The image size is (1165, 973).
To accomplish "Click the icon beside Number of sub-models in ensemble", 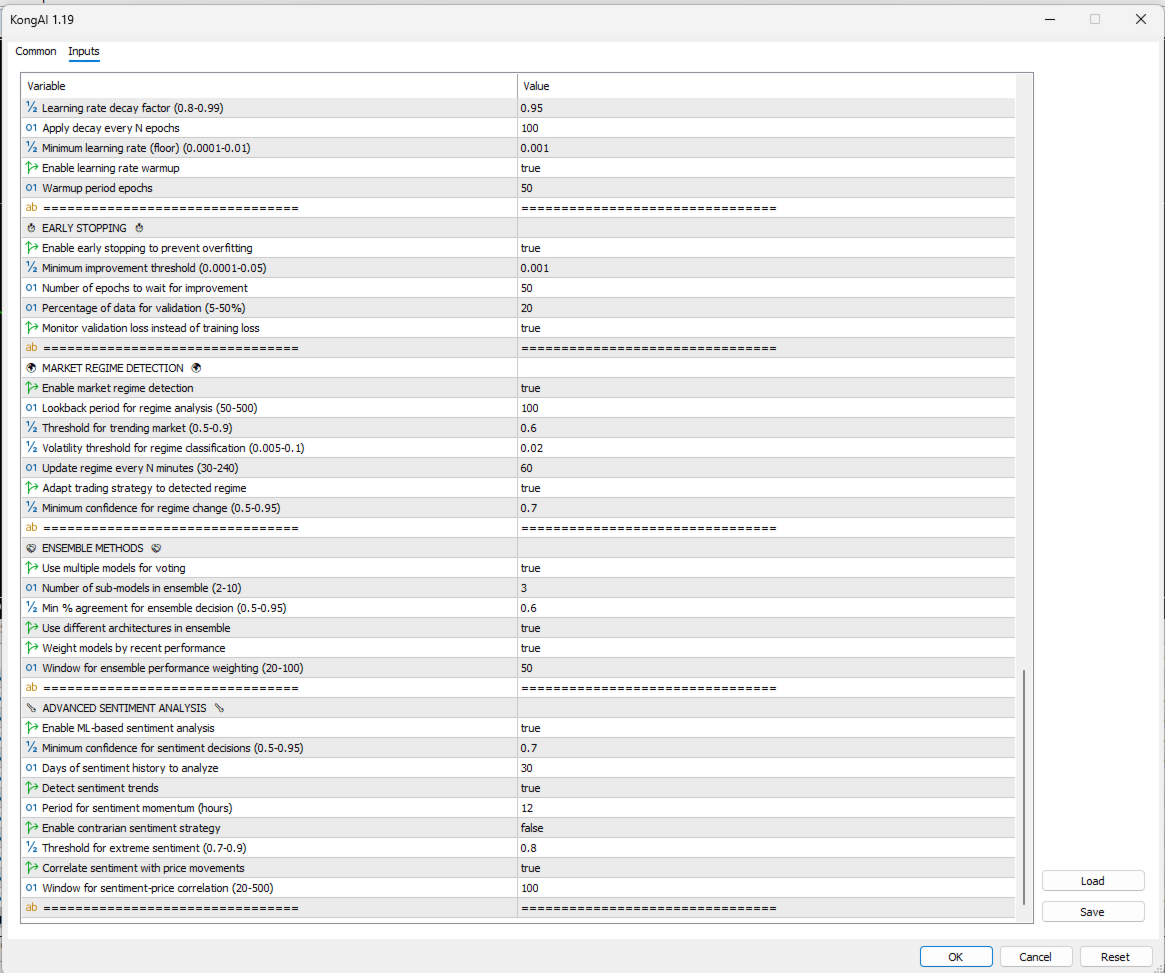I will 31,588.
